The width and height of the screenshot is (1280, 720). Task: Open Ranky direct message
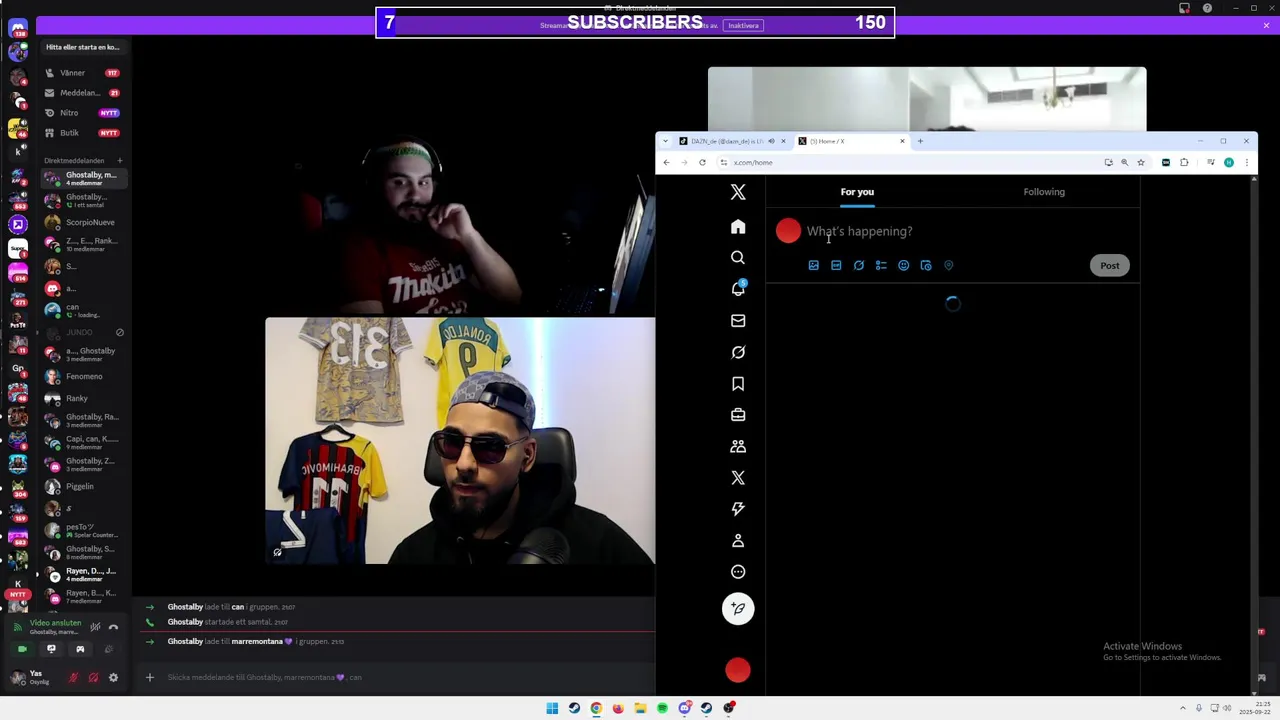coord(82,399)
